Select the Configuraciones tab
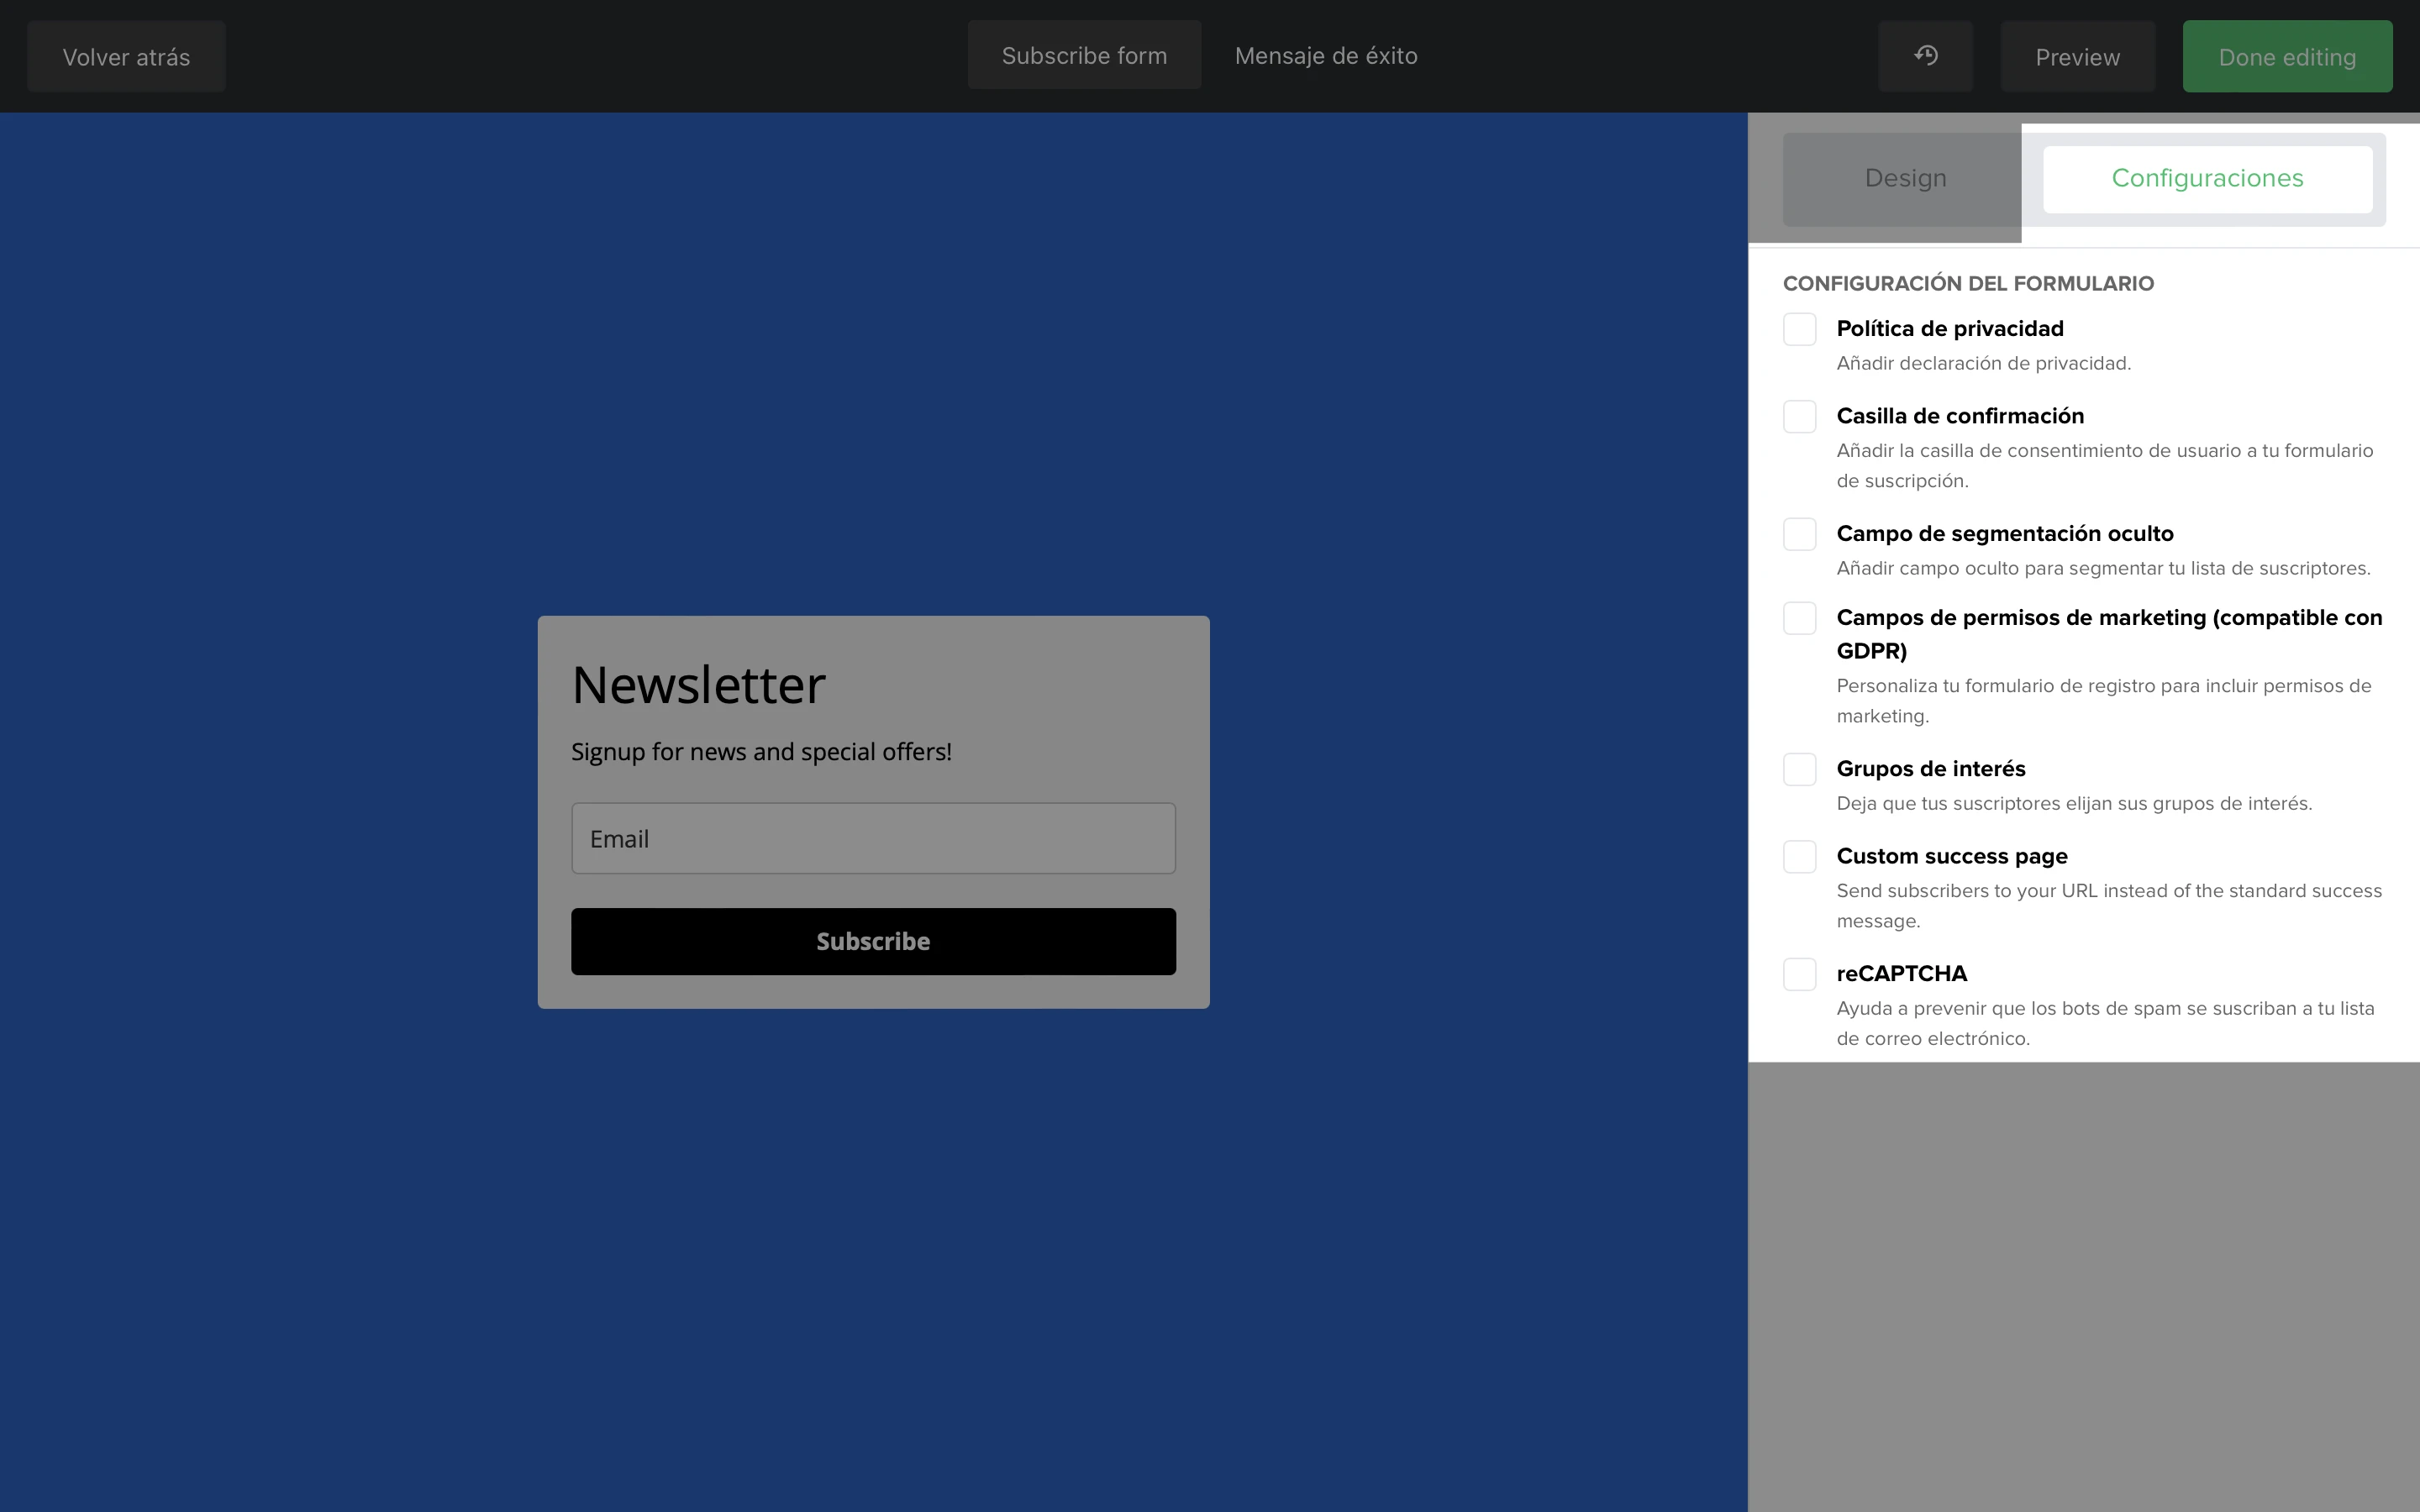Viewport: 2420px width, 1512px height. coord(2207,179)
